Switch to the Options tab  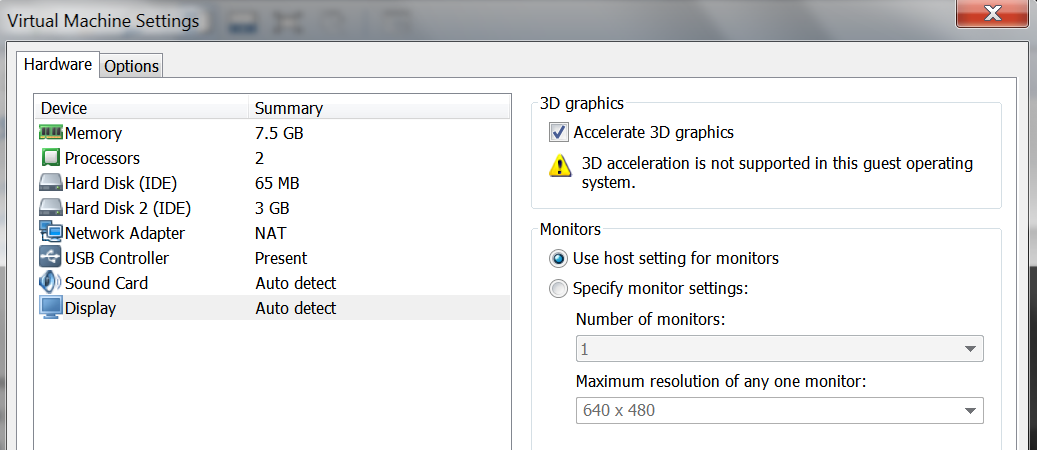pyautogui.click(x=132, y=66)
